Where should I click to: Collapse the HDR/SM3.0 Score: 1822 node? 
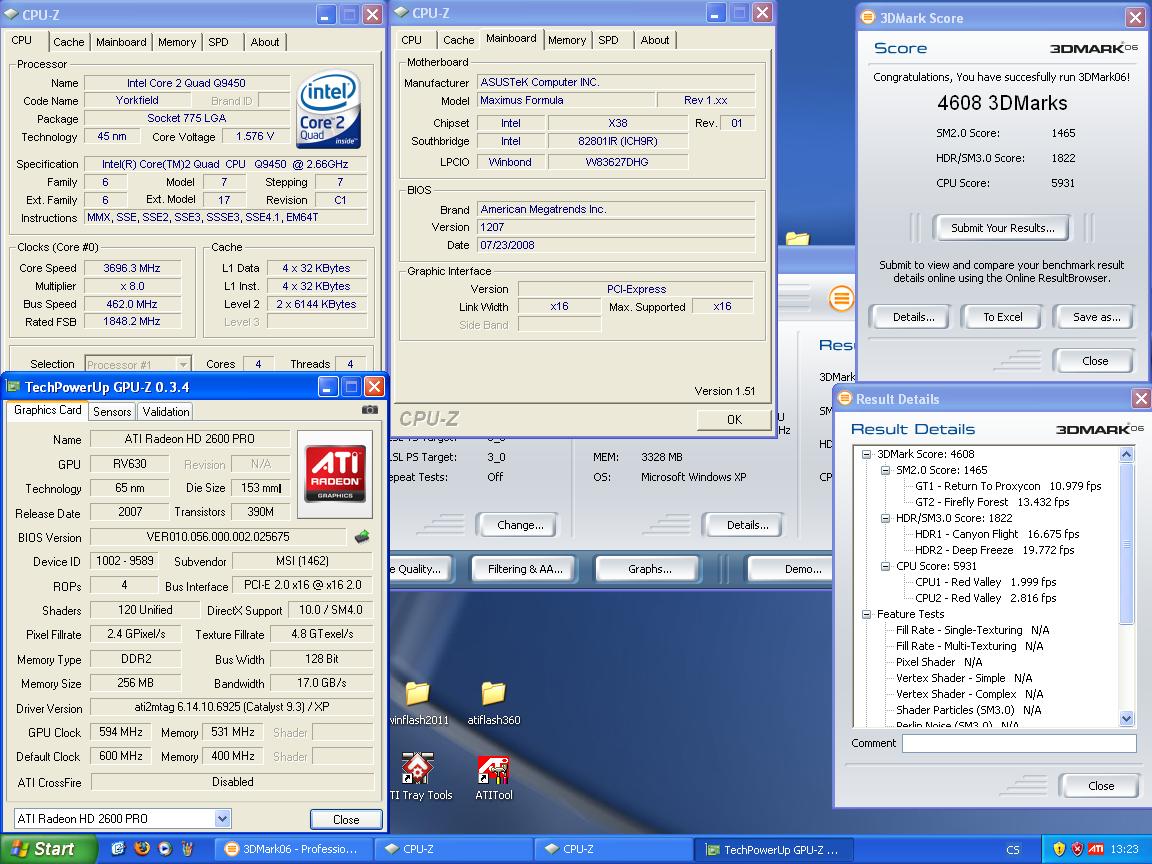point(885,518)
